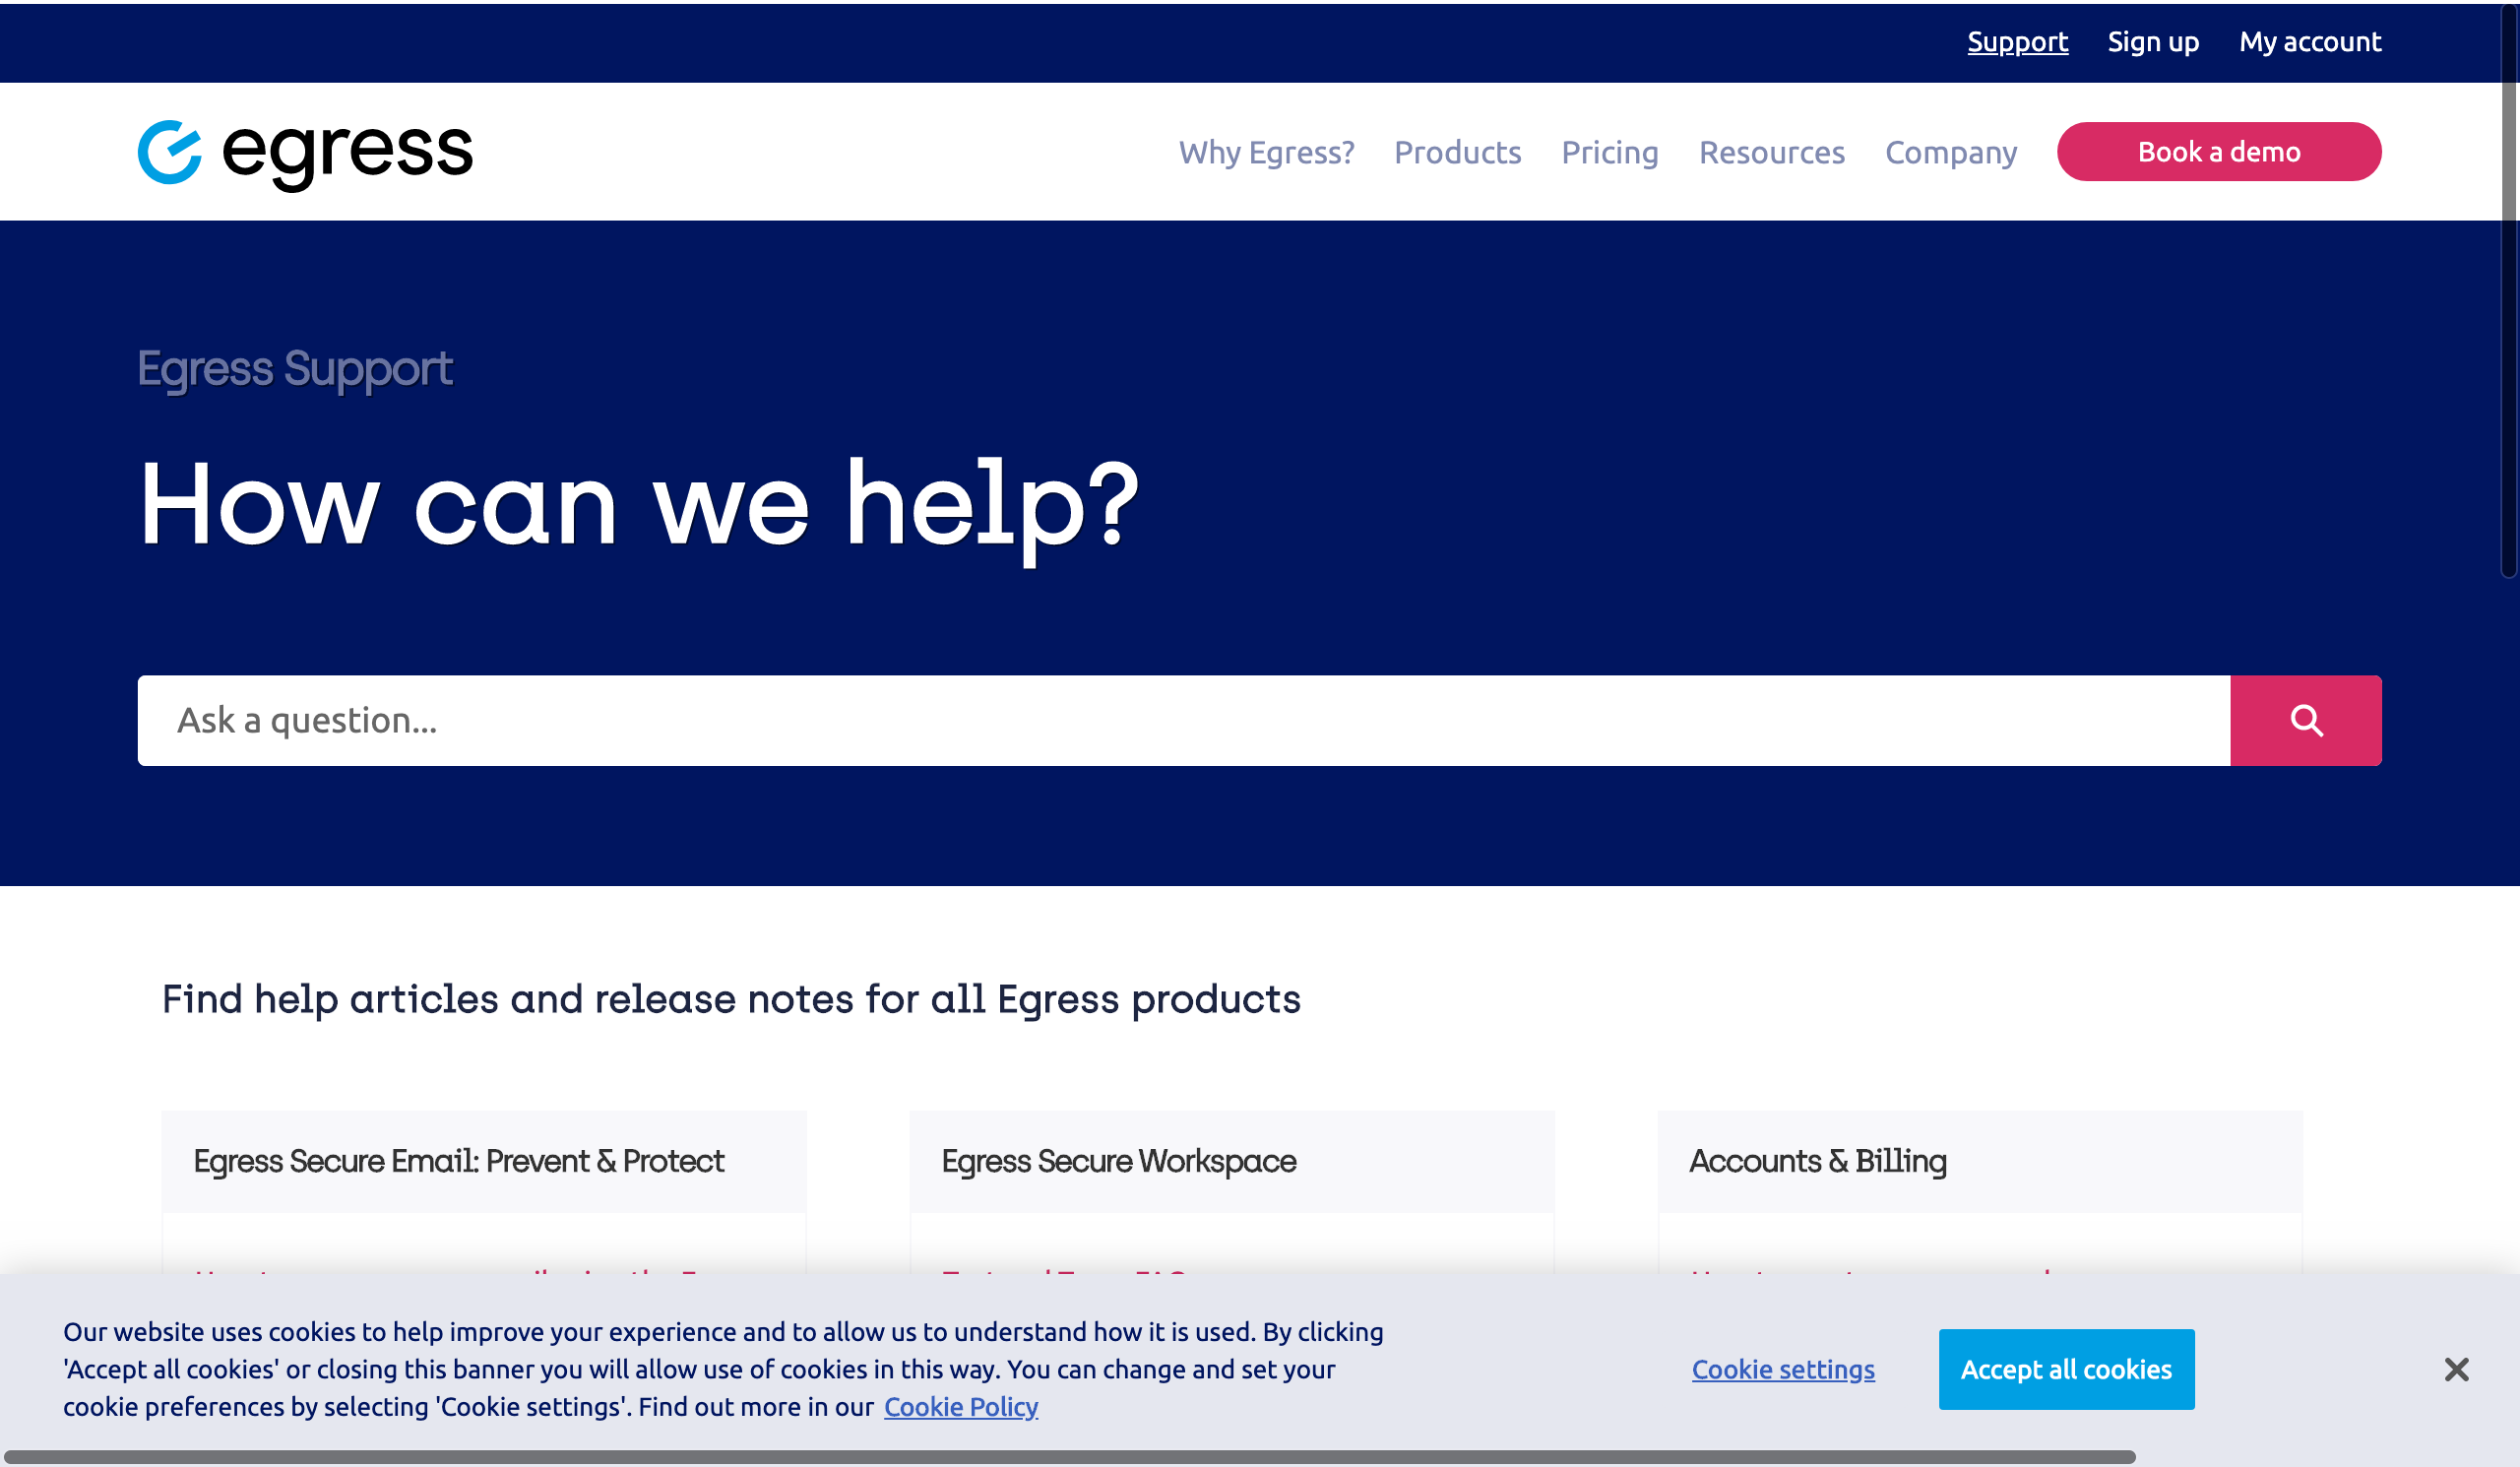Image resolution: width=2520 pixels, height=1467 pixels.
Task: Click the vertical page scrollbar
Action: pyautogui.click(x=2509, y=290)
